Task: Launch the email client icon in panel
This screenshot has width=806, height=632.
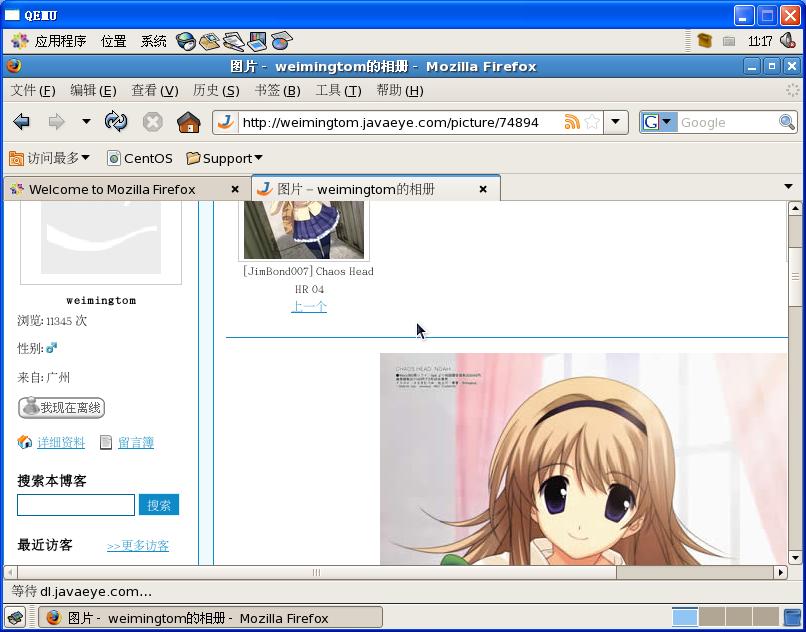Action: [209, 41]
